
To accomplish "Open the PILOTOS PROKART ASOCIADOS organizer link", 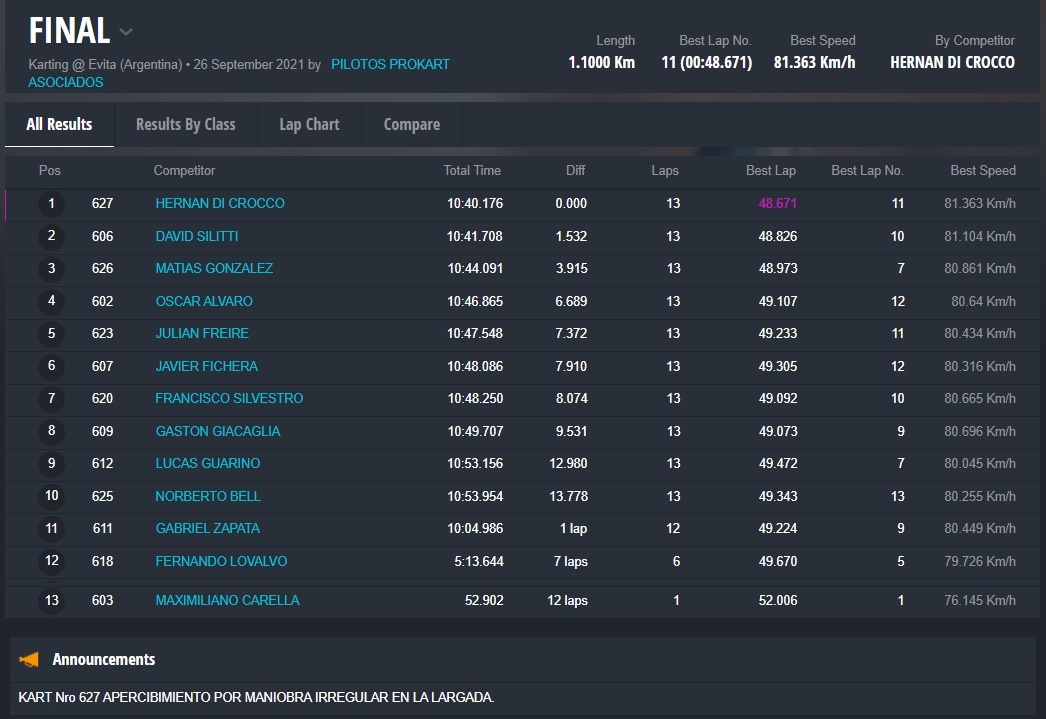I will coord(390,64).
